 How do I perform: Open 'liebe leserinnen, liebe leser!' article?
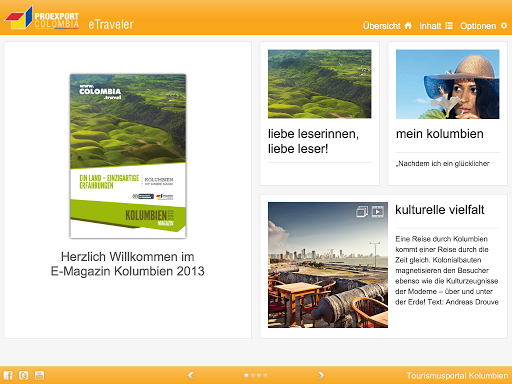(x=313, y=141)
